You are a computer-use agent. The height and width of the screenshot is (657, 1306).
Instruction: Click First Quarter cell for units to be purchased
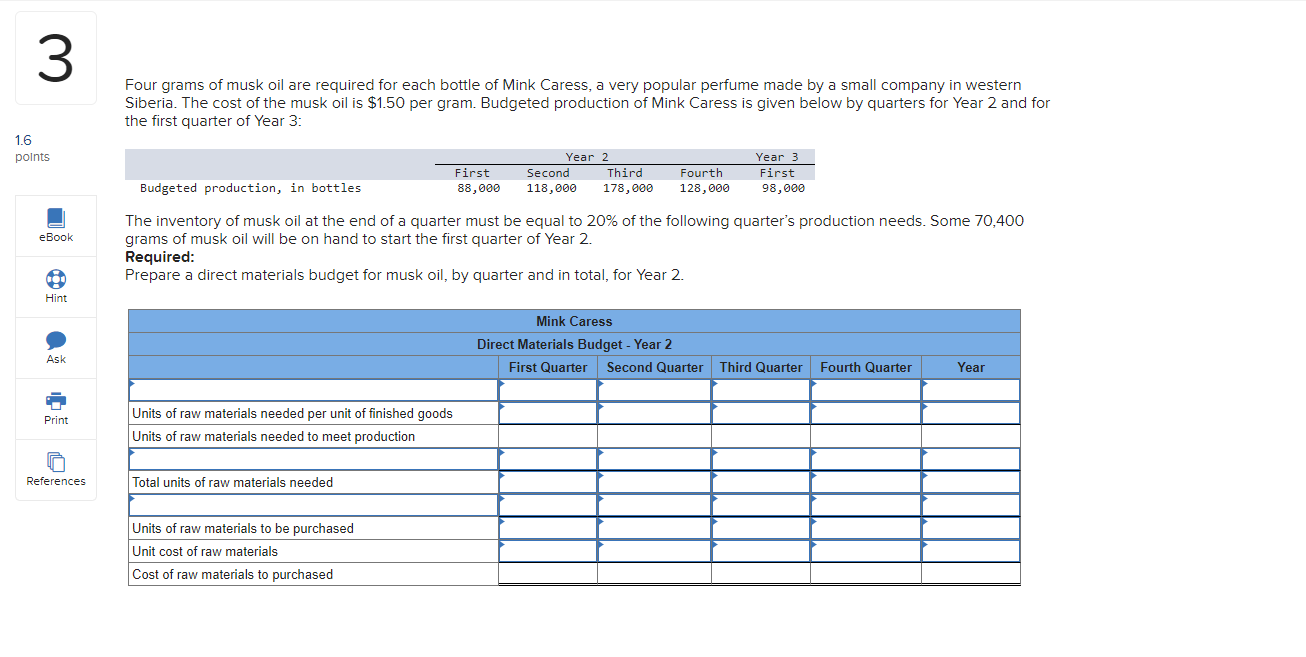pyautogui.click(x=548, y=528)
